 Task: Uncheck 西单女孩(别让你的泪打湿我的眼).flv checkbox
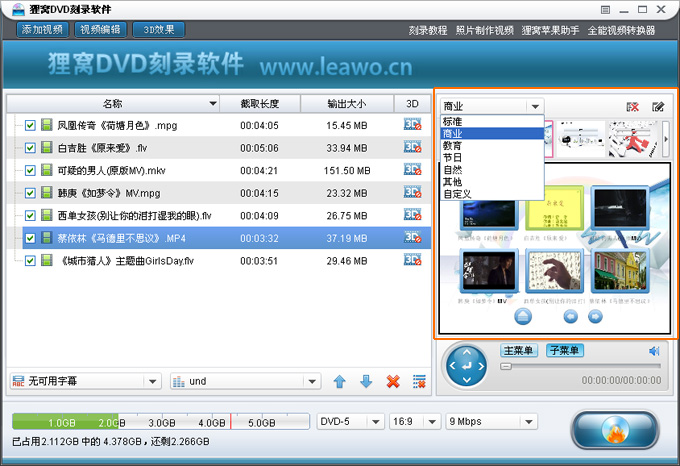[30, 215]
